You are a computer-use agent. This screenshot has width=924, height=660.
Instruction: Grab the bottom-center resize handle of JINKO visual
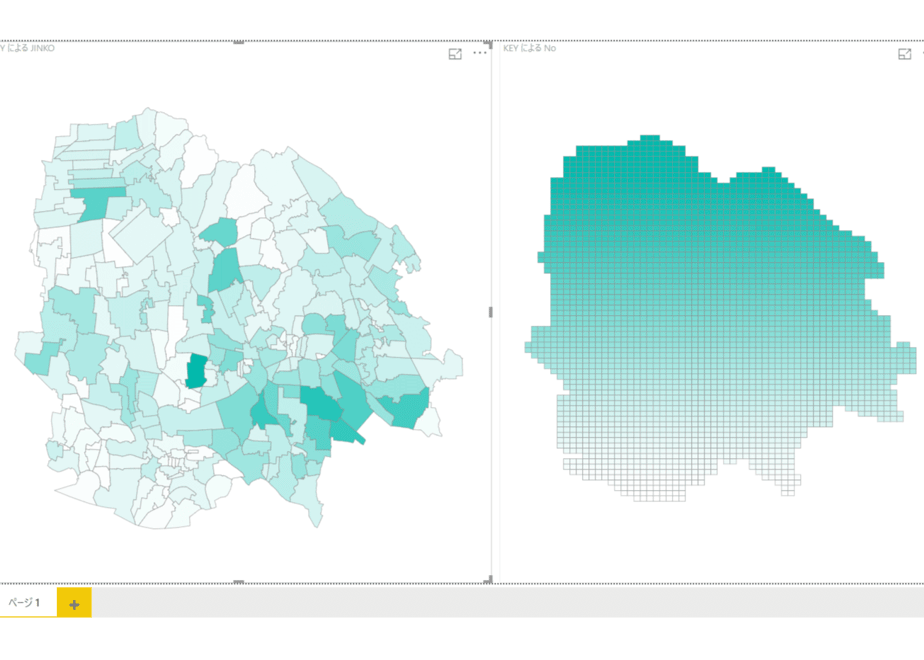239,582
